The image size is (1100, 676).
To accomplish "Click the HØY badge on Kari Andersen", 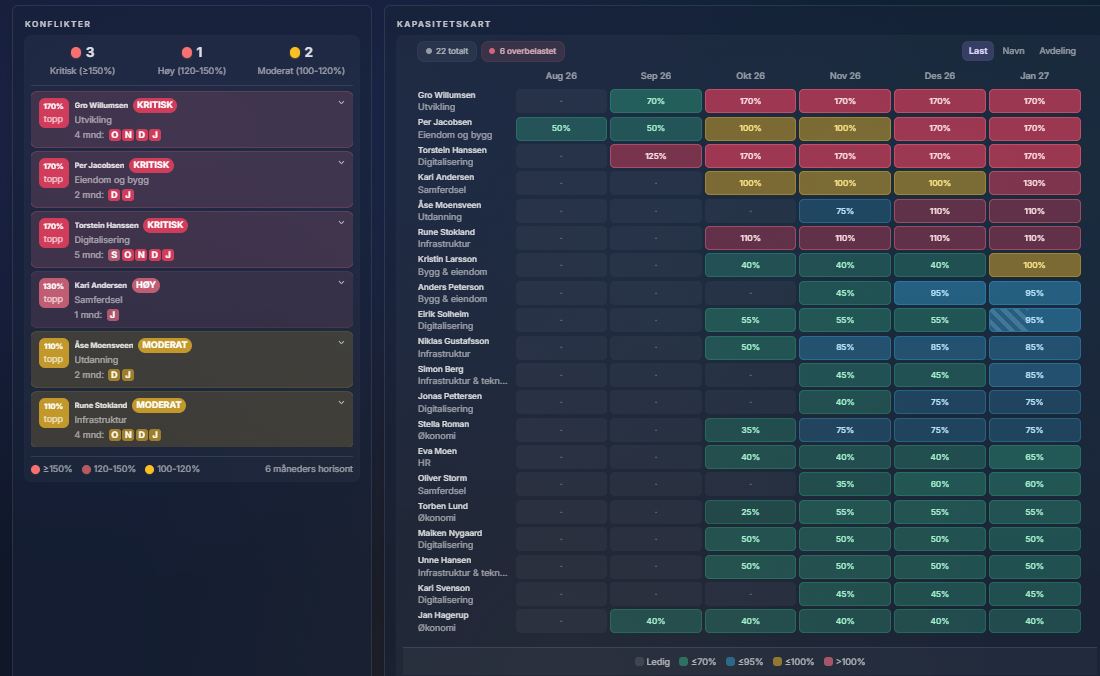I will pos(146,285).
